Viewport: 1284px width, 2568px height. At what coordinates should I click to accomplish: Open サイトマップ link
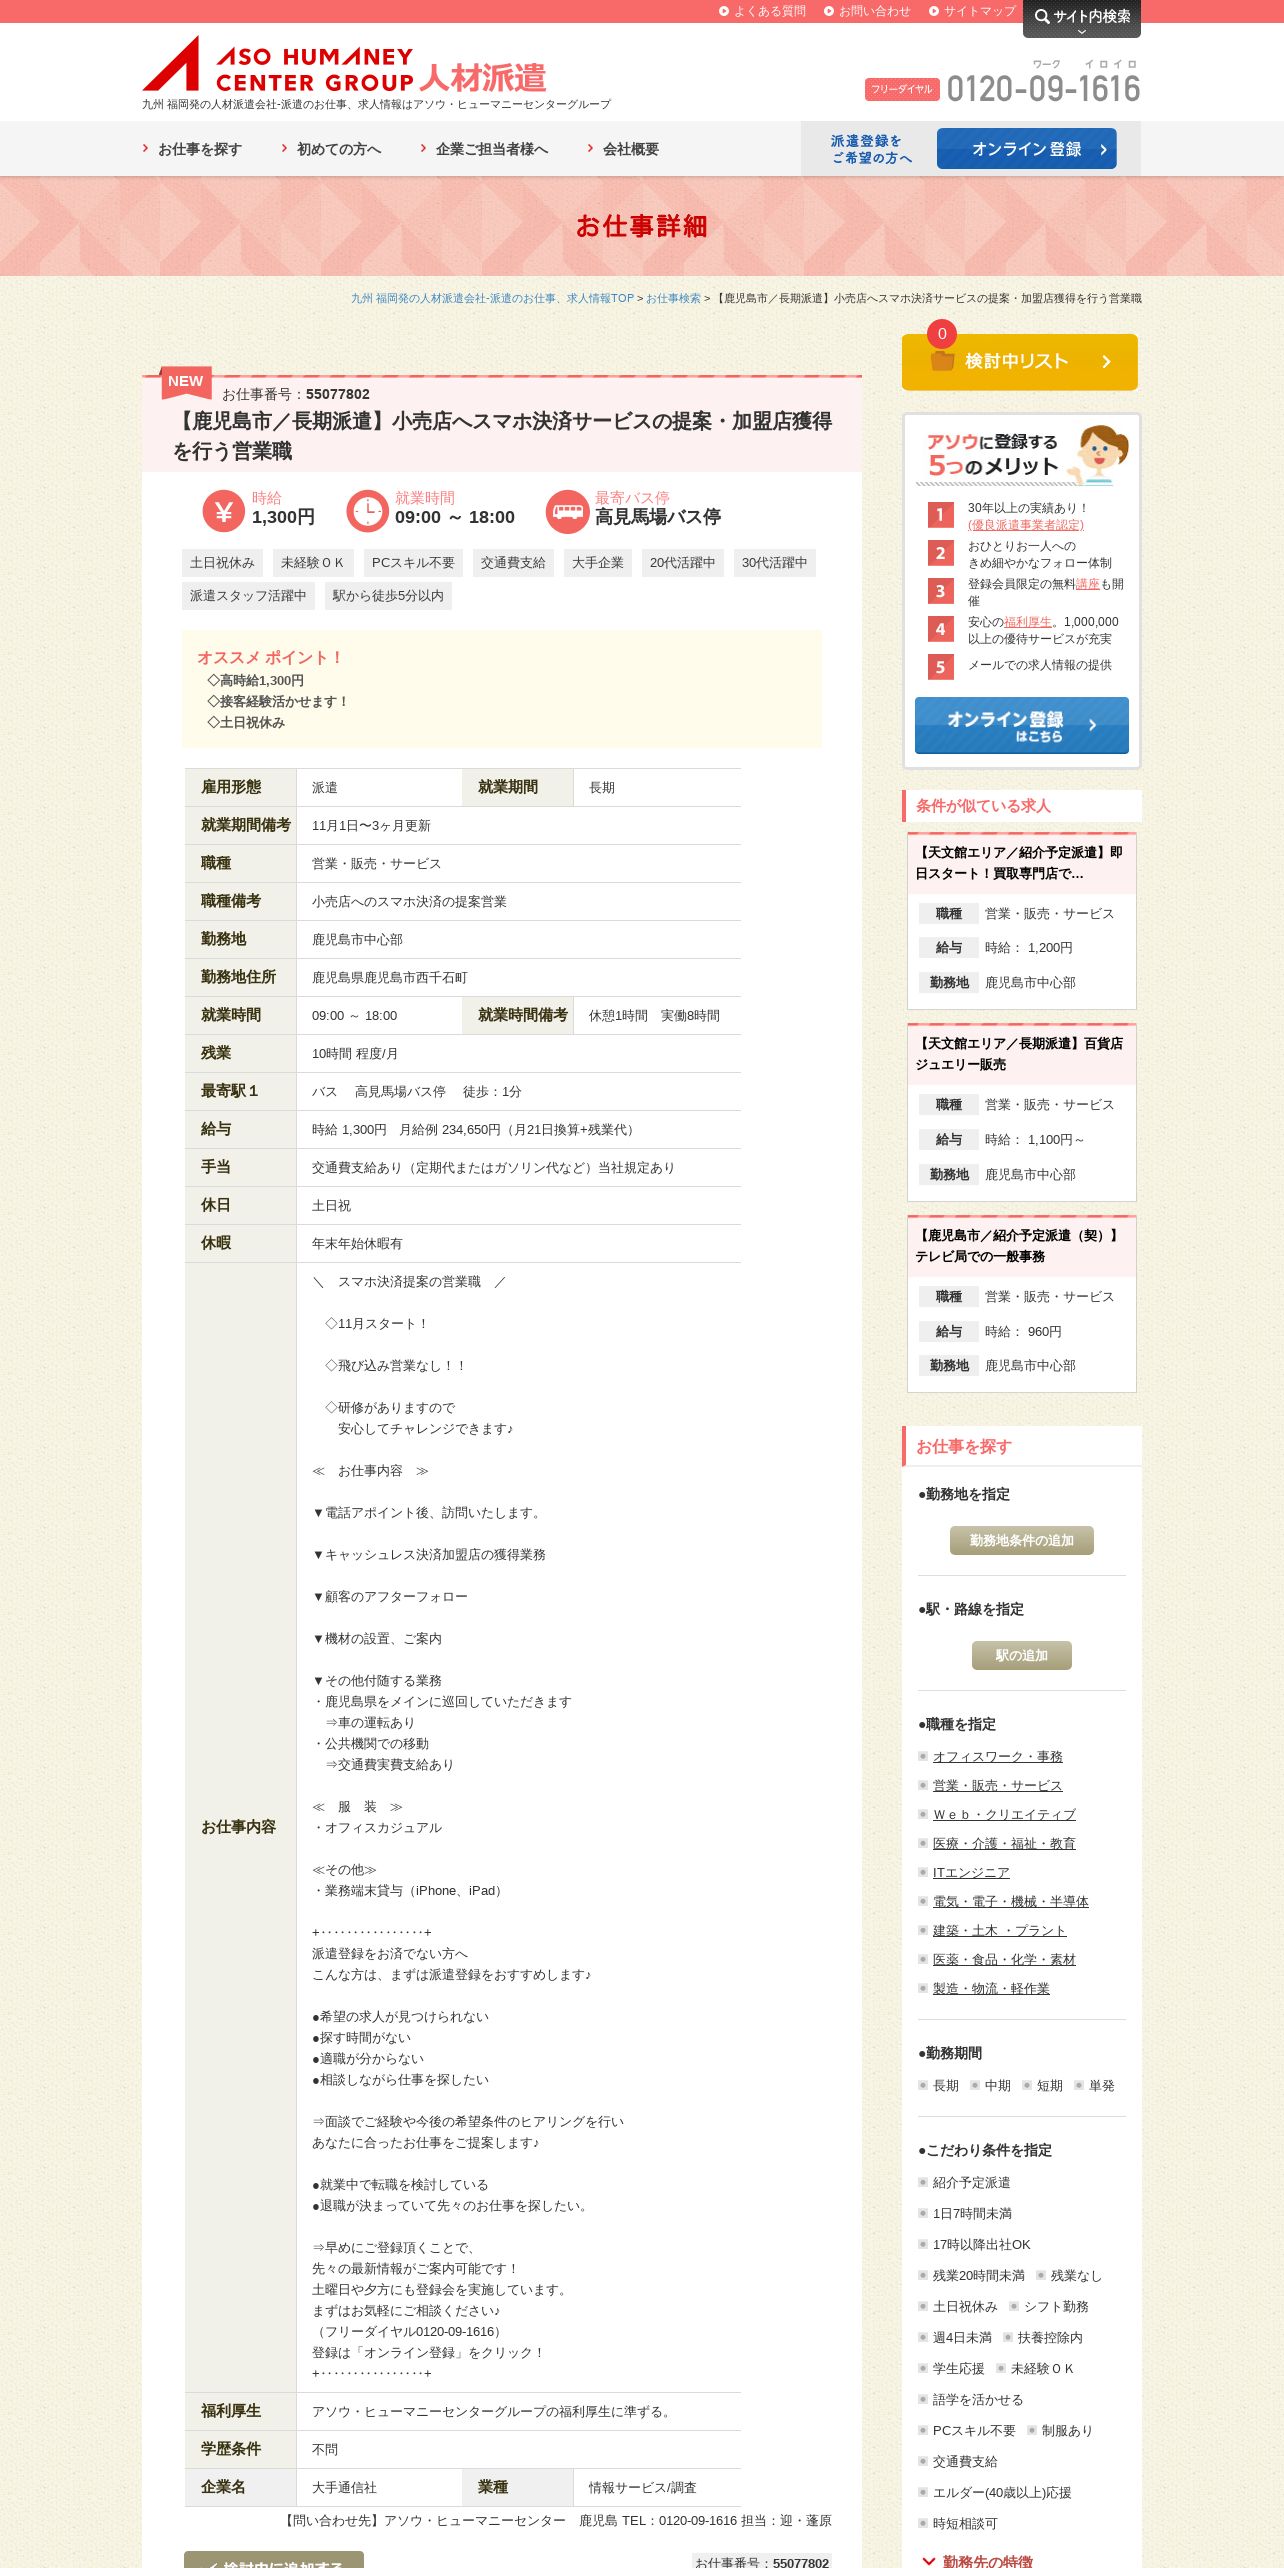[972, 11]
